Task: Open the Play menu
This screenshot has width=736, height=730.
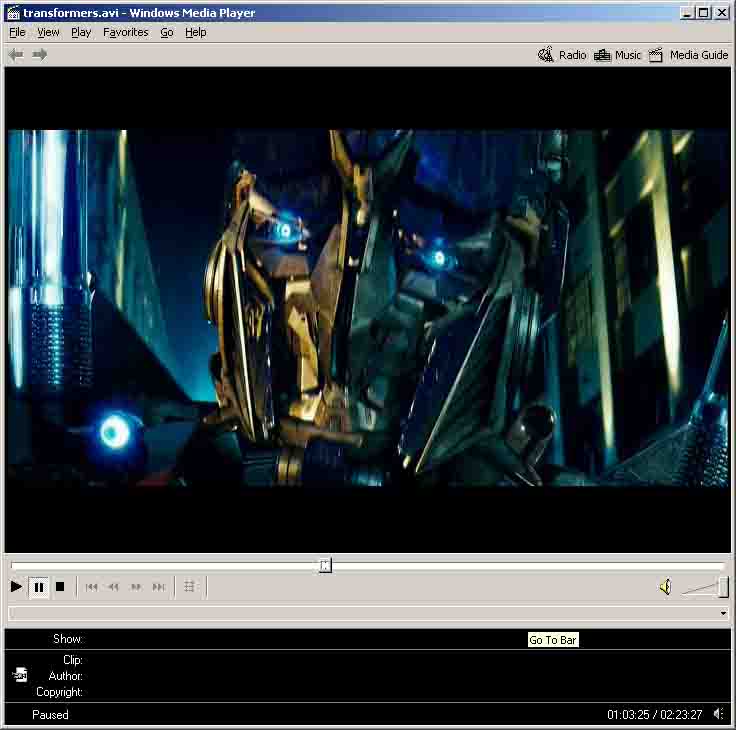Action: tap(81, 32)
